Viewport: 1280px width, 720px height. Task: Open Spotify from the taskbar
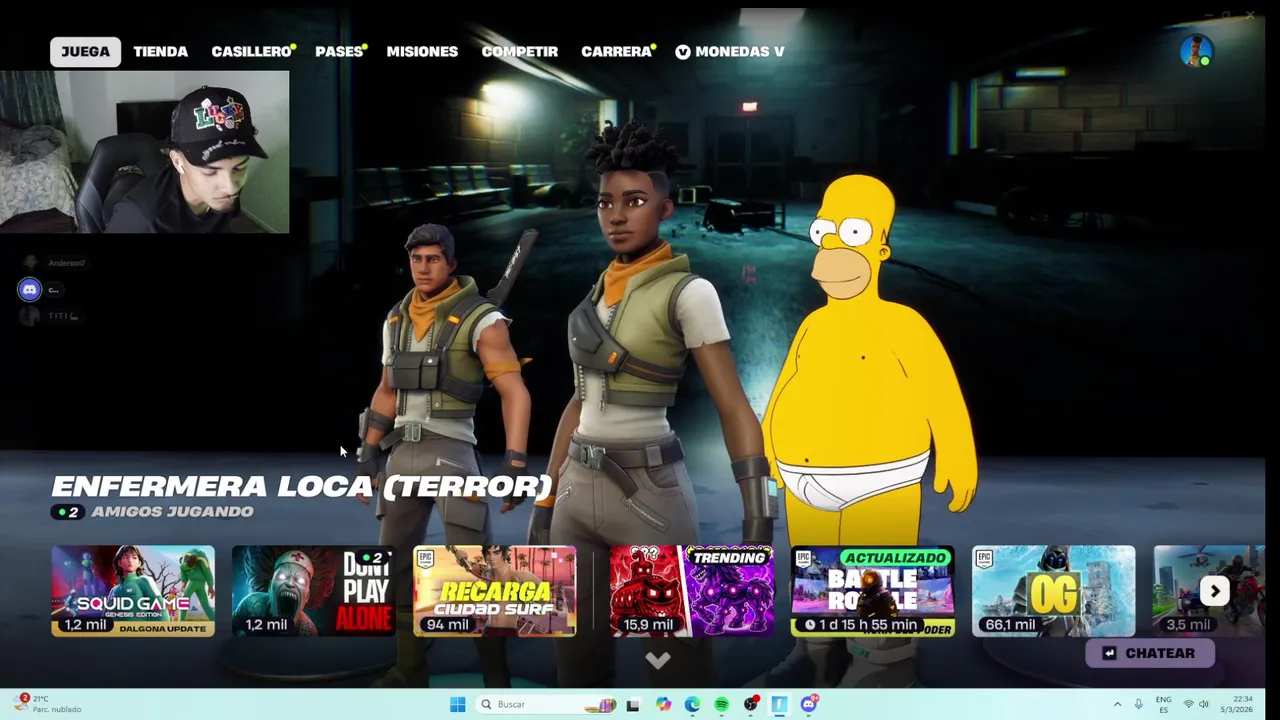(x=721, y=704)
